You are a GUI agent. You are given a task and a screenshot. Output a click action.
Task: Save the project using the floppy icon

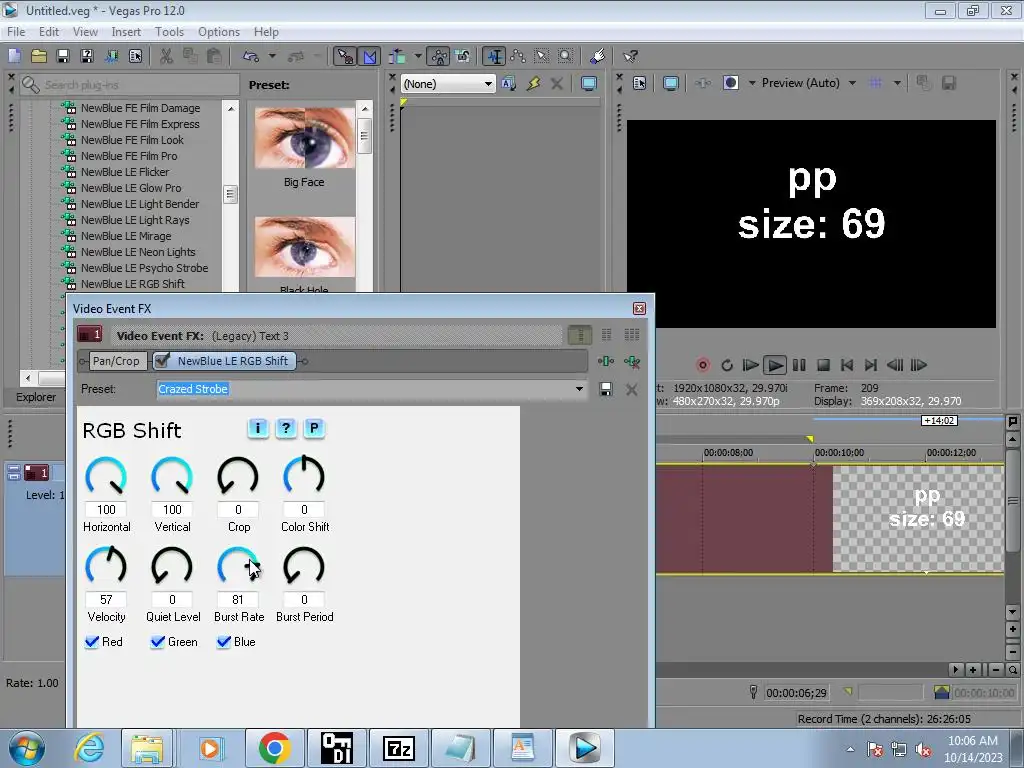click(63, 56)
